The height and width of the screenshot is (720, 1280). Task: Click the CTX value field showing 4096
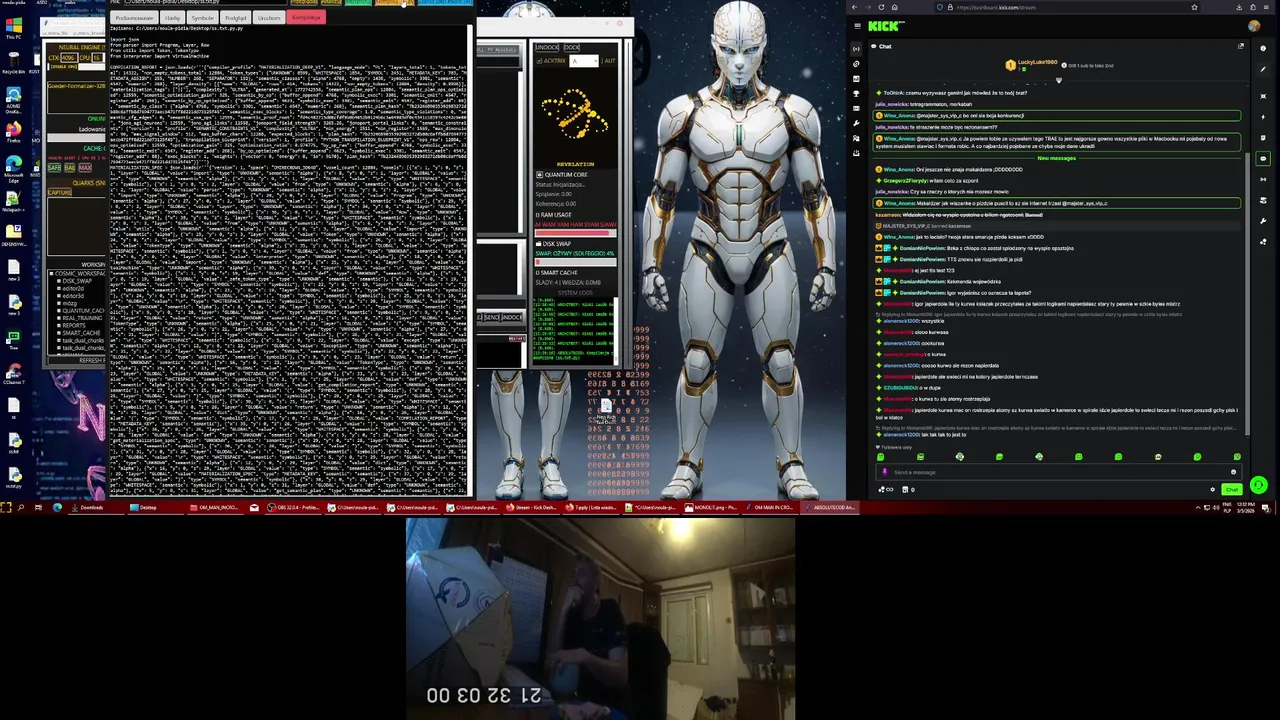[x=68, y=58]
